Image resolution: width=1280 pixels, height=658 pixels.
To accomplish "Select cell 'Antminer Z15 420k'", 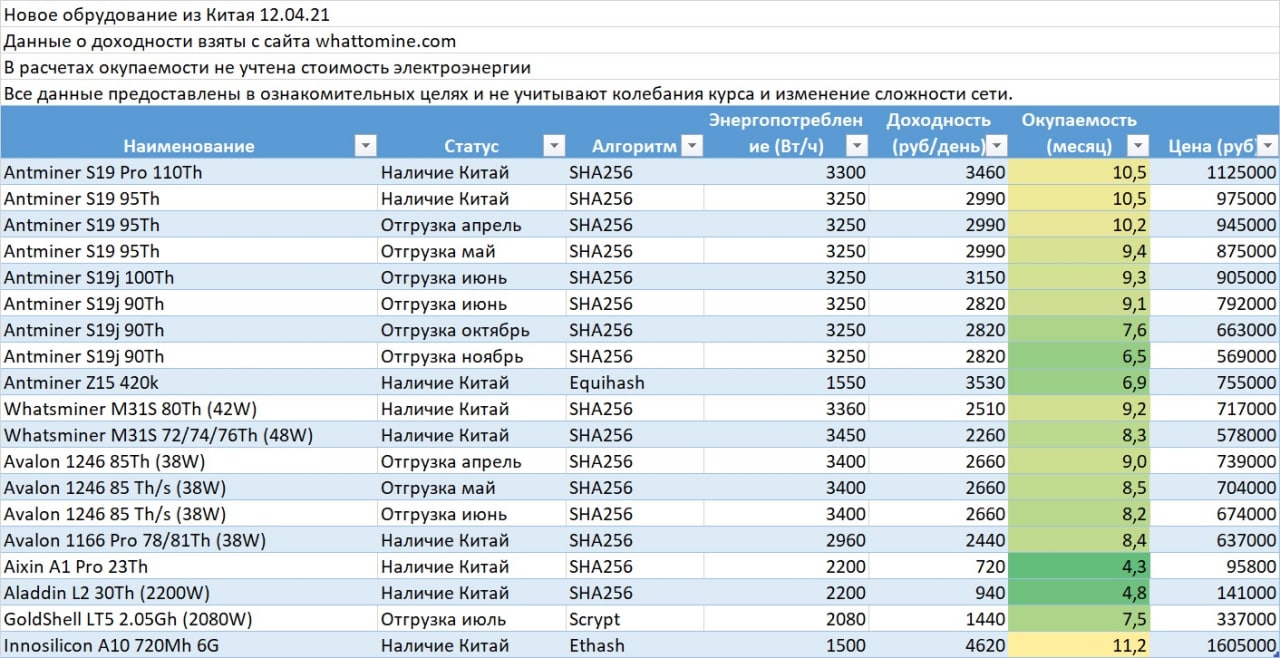I will pyautogui.click(x=189, y=383).
